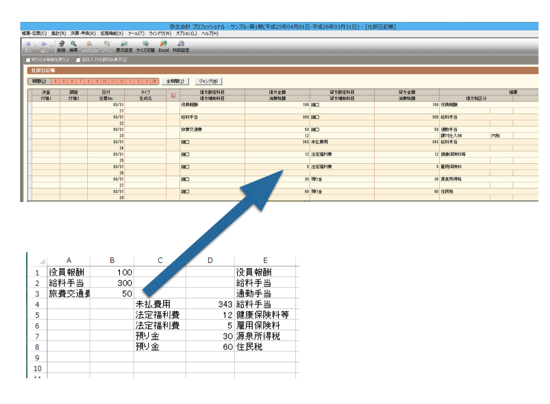
Task: Open the ツール(T) menu
Action: 136,33
